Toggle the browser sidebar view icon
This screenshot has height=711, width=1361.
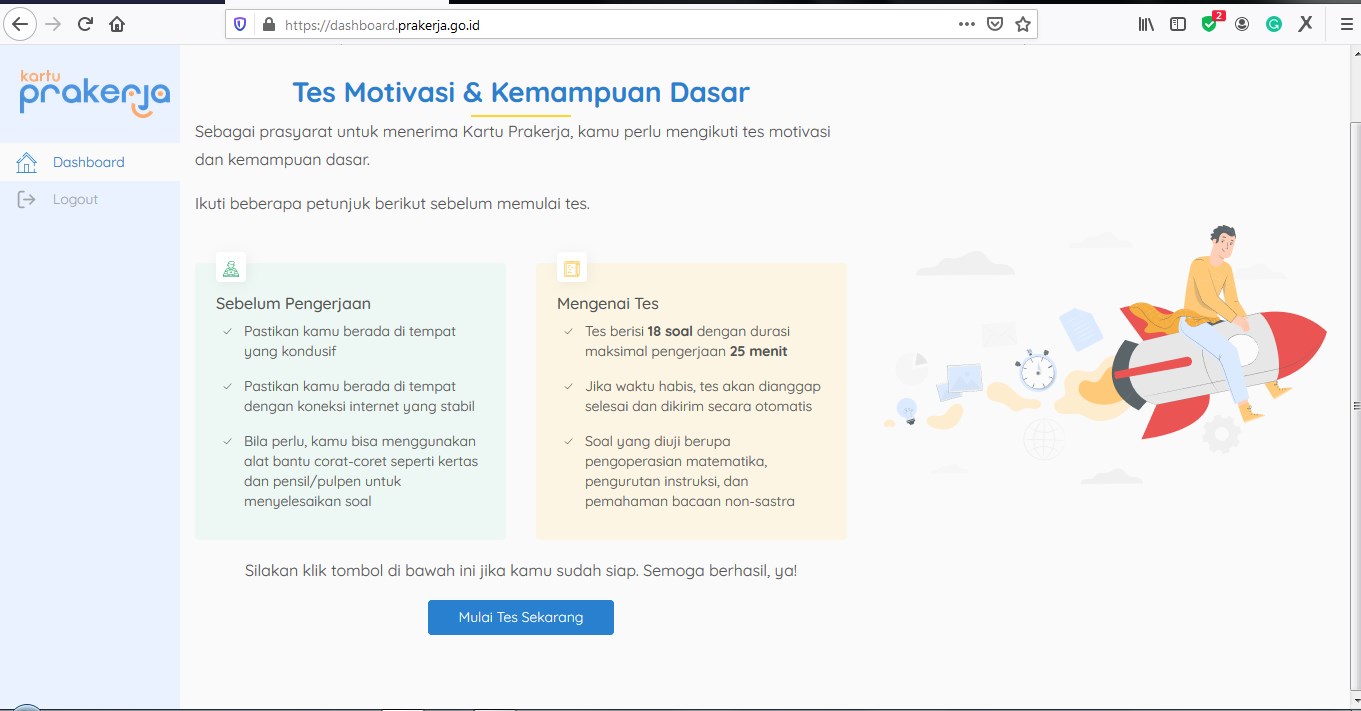tap(1178, 25)
